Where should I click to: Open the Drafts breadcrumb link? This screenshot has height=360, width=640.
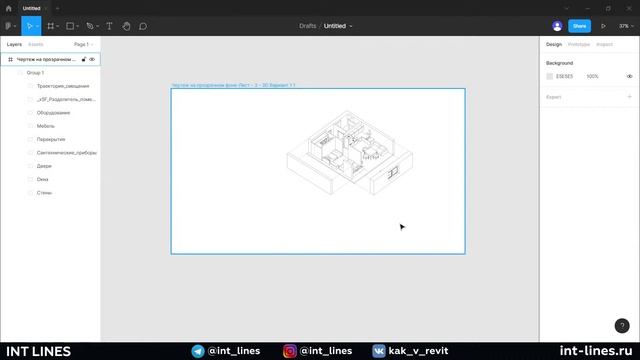307,26
